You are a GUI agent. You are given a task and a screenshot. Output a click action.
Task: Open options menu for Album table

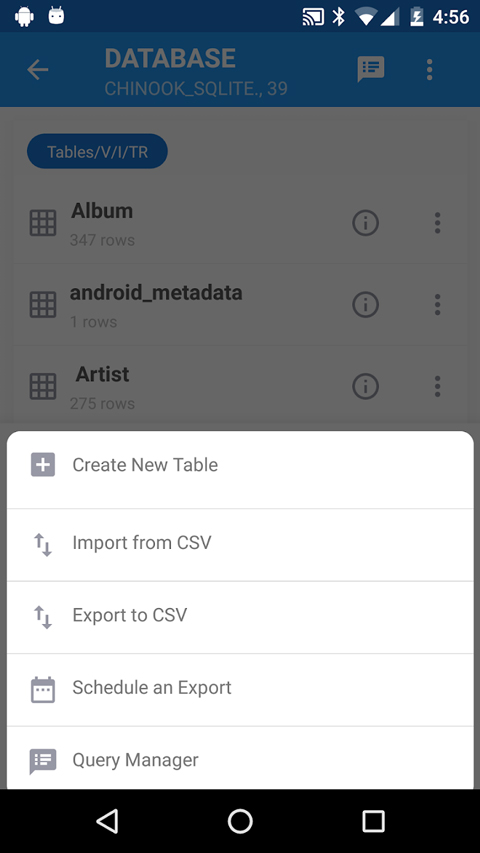coord(438,223)
